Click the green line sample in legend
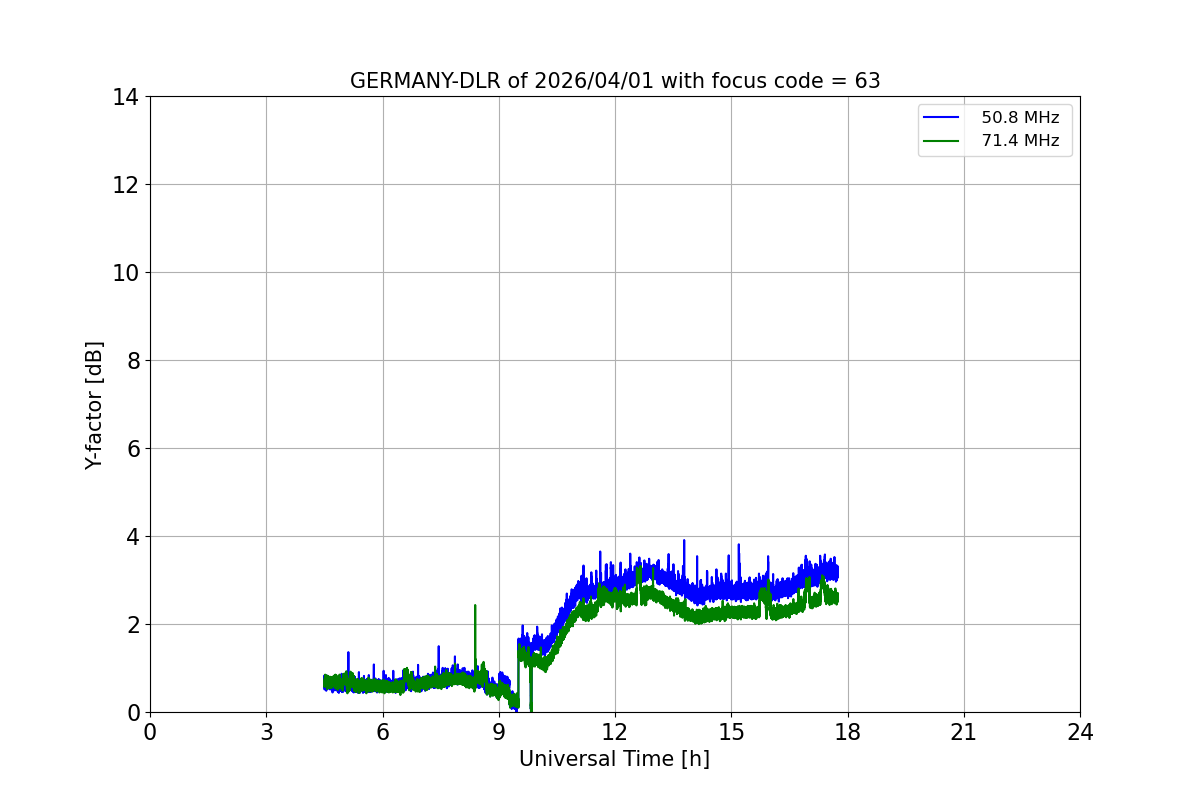Image resolution: width=1200 pixels, height=800 pixels. pos(941,141)
